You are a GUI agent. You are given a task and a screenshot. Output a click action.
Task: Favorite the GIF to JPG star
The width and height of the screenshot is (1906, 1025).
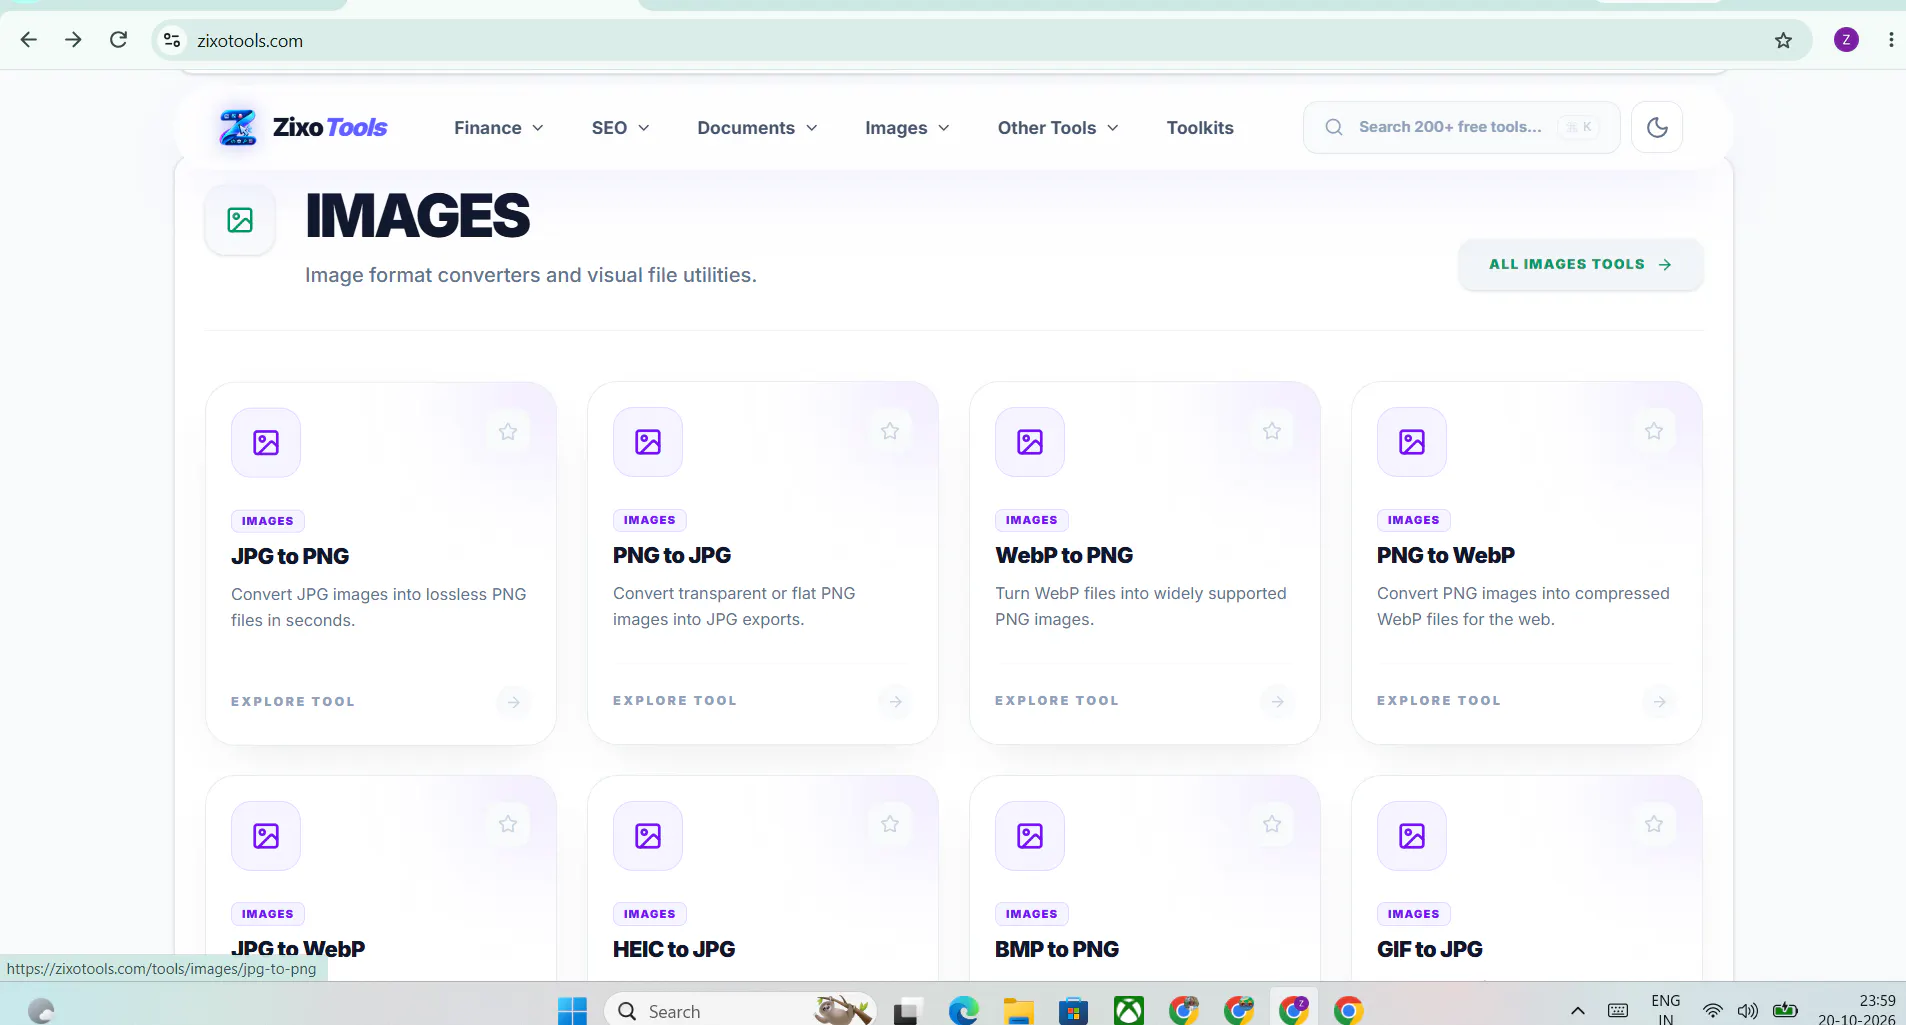click(1654, 824)
